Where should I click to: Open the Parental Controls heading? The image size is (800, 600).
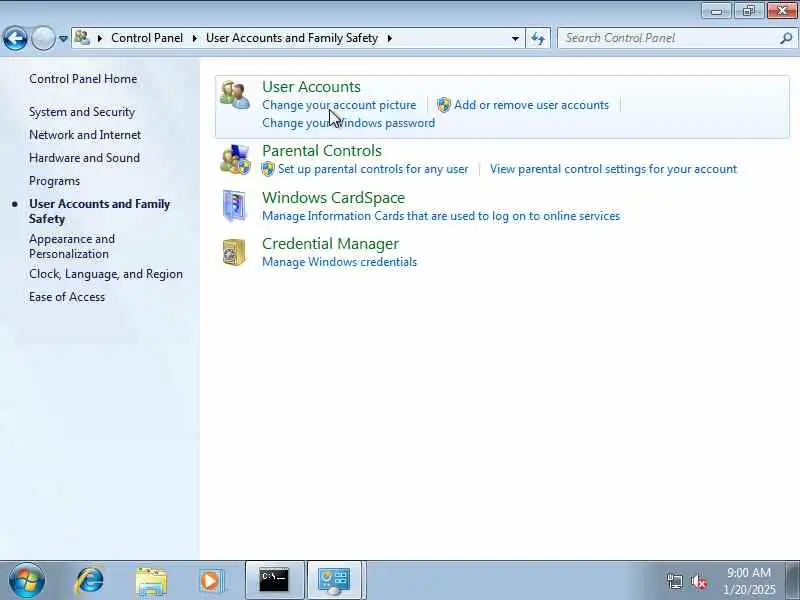pos(322,151)
